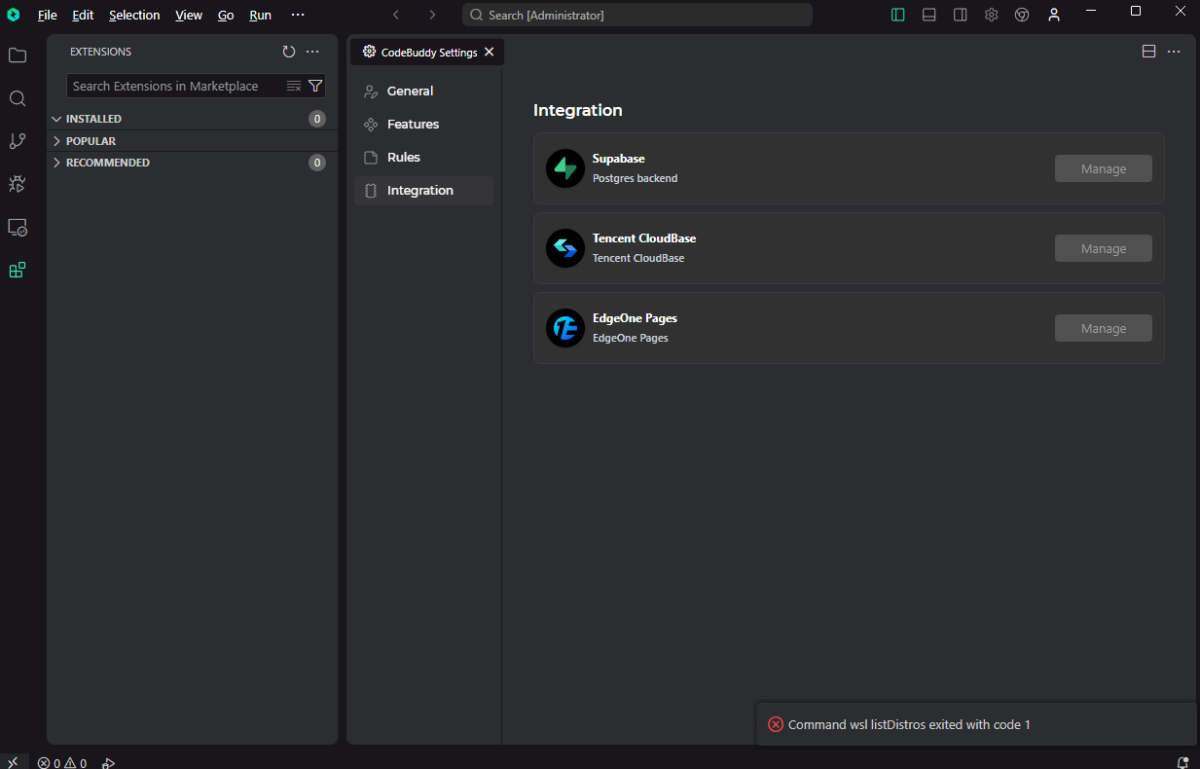The height and width of the screenshot is (769, 1200).
Task: Click the EXTENSIONS panel title
Action: coord(101,52)
